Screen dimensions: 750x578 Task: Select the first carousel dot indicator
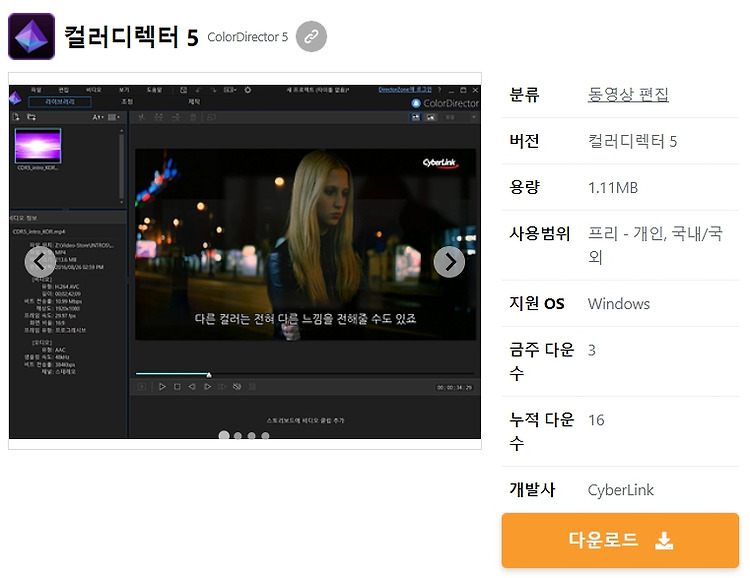224,435
